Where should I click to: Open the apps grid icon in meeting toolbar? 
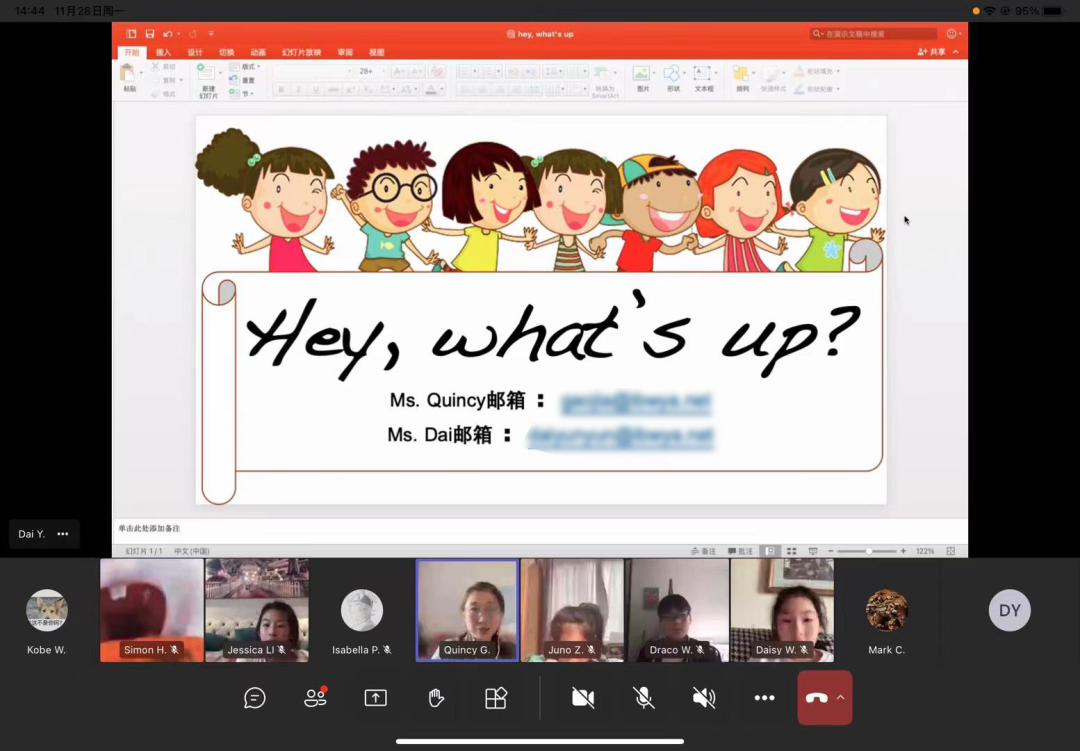pyautogui.click(x=496, y=698)
